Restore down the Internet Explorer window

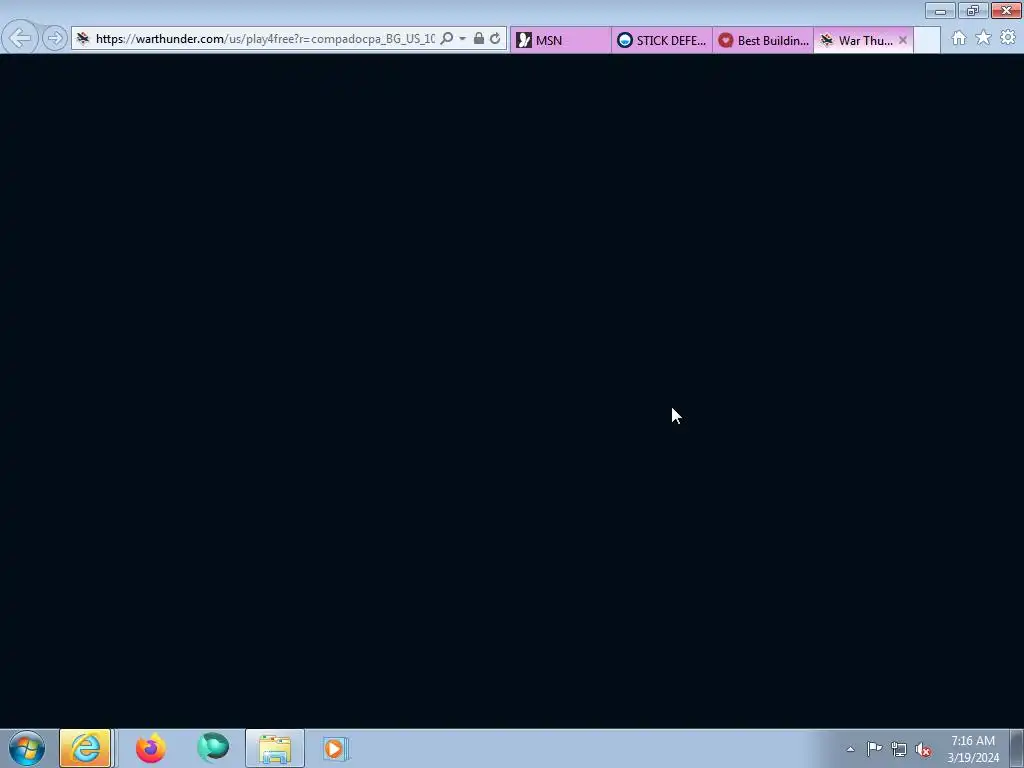click(973, 10)
